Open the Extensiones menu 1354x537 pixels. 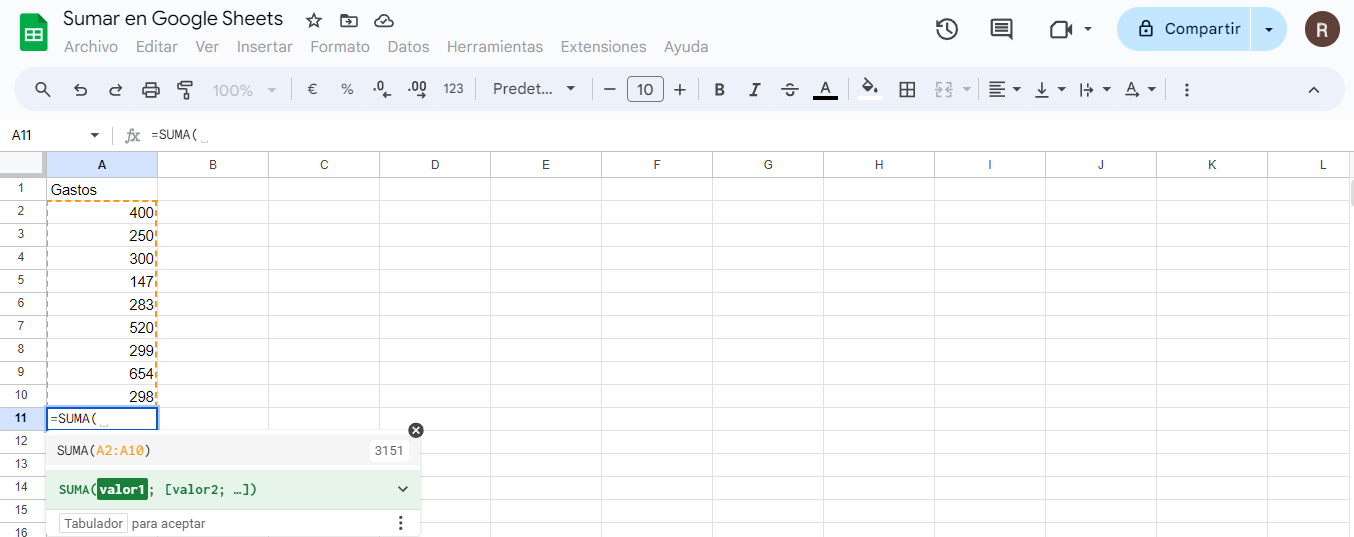(x=603, y=46)
